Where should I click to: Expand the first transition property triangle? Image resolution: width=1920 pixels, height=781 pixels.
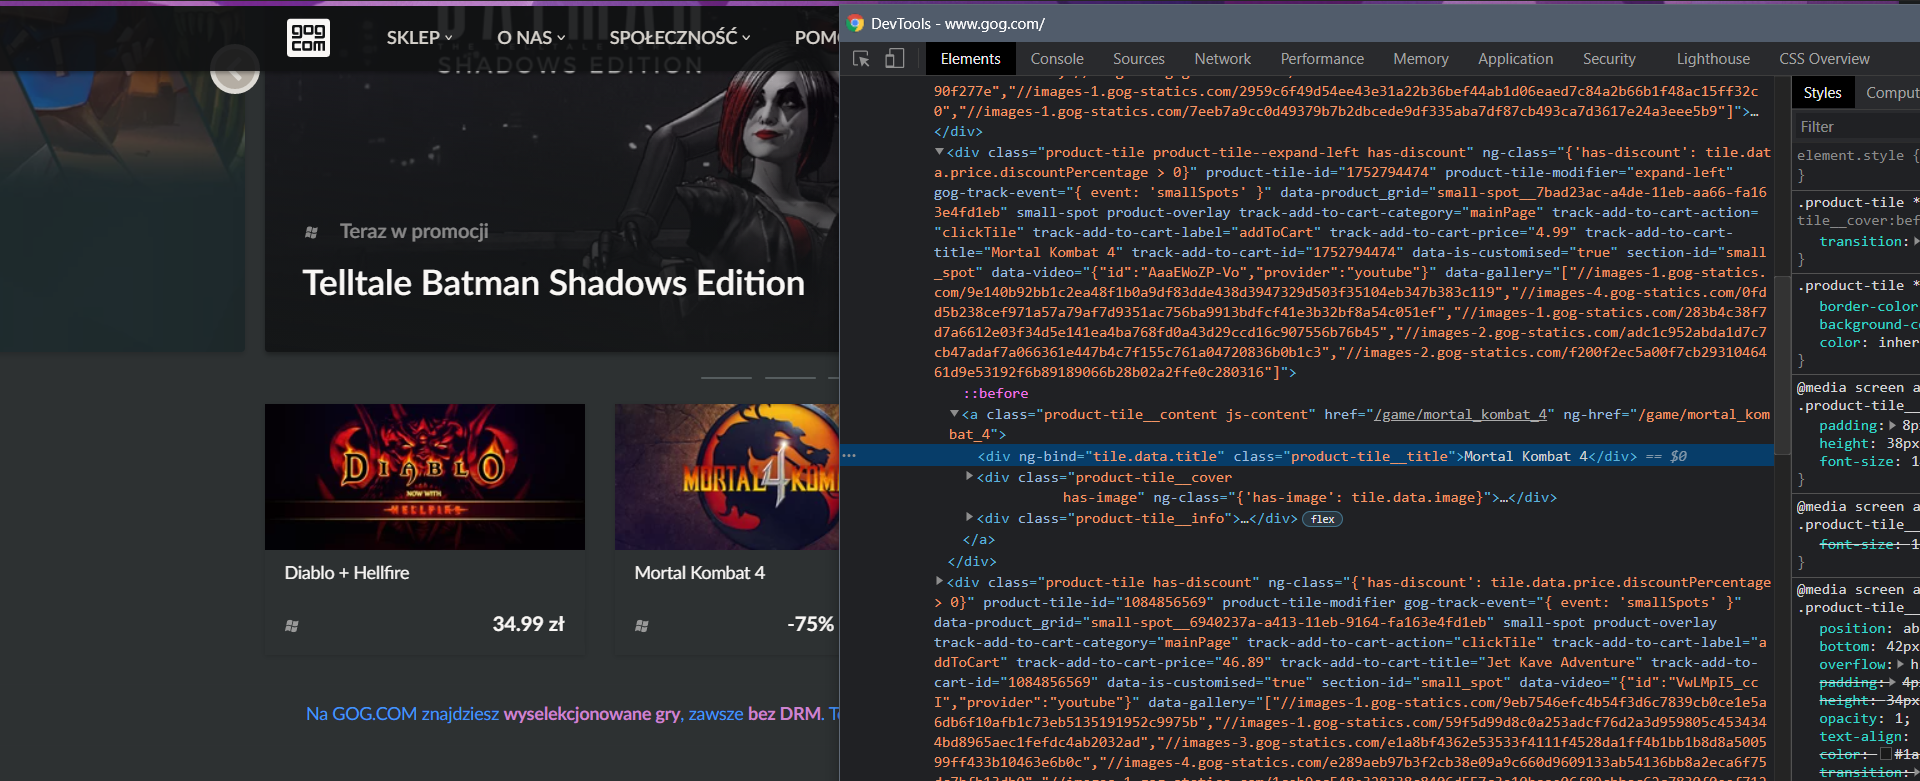click(1916, 242)
